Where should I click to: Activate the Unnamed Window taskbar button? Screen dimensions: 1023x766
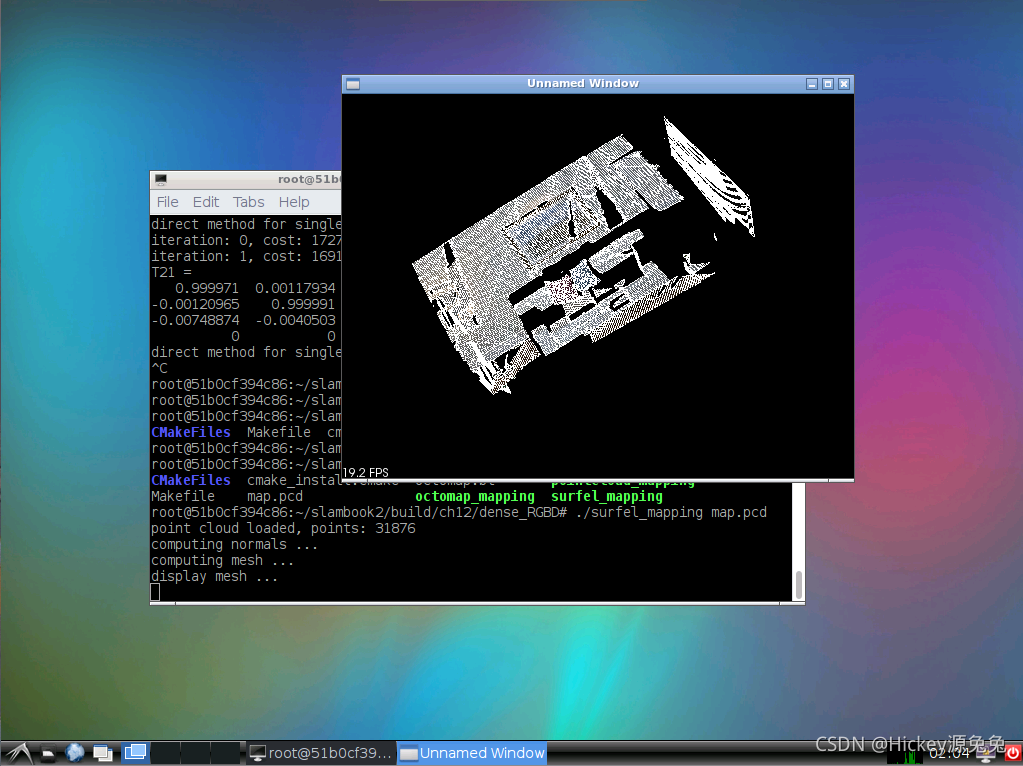click(472, 753)
